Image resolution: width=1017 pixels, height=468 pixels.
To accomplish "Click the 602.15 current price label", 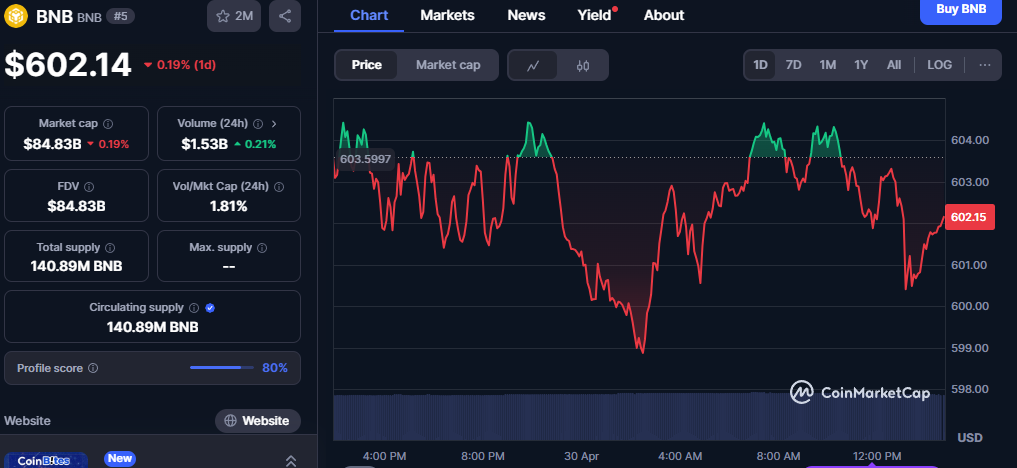I will (x=968, y=217).
